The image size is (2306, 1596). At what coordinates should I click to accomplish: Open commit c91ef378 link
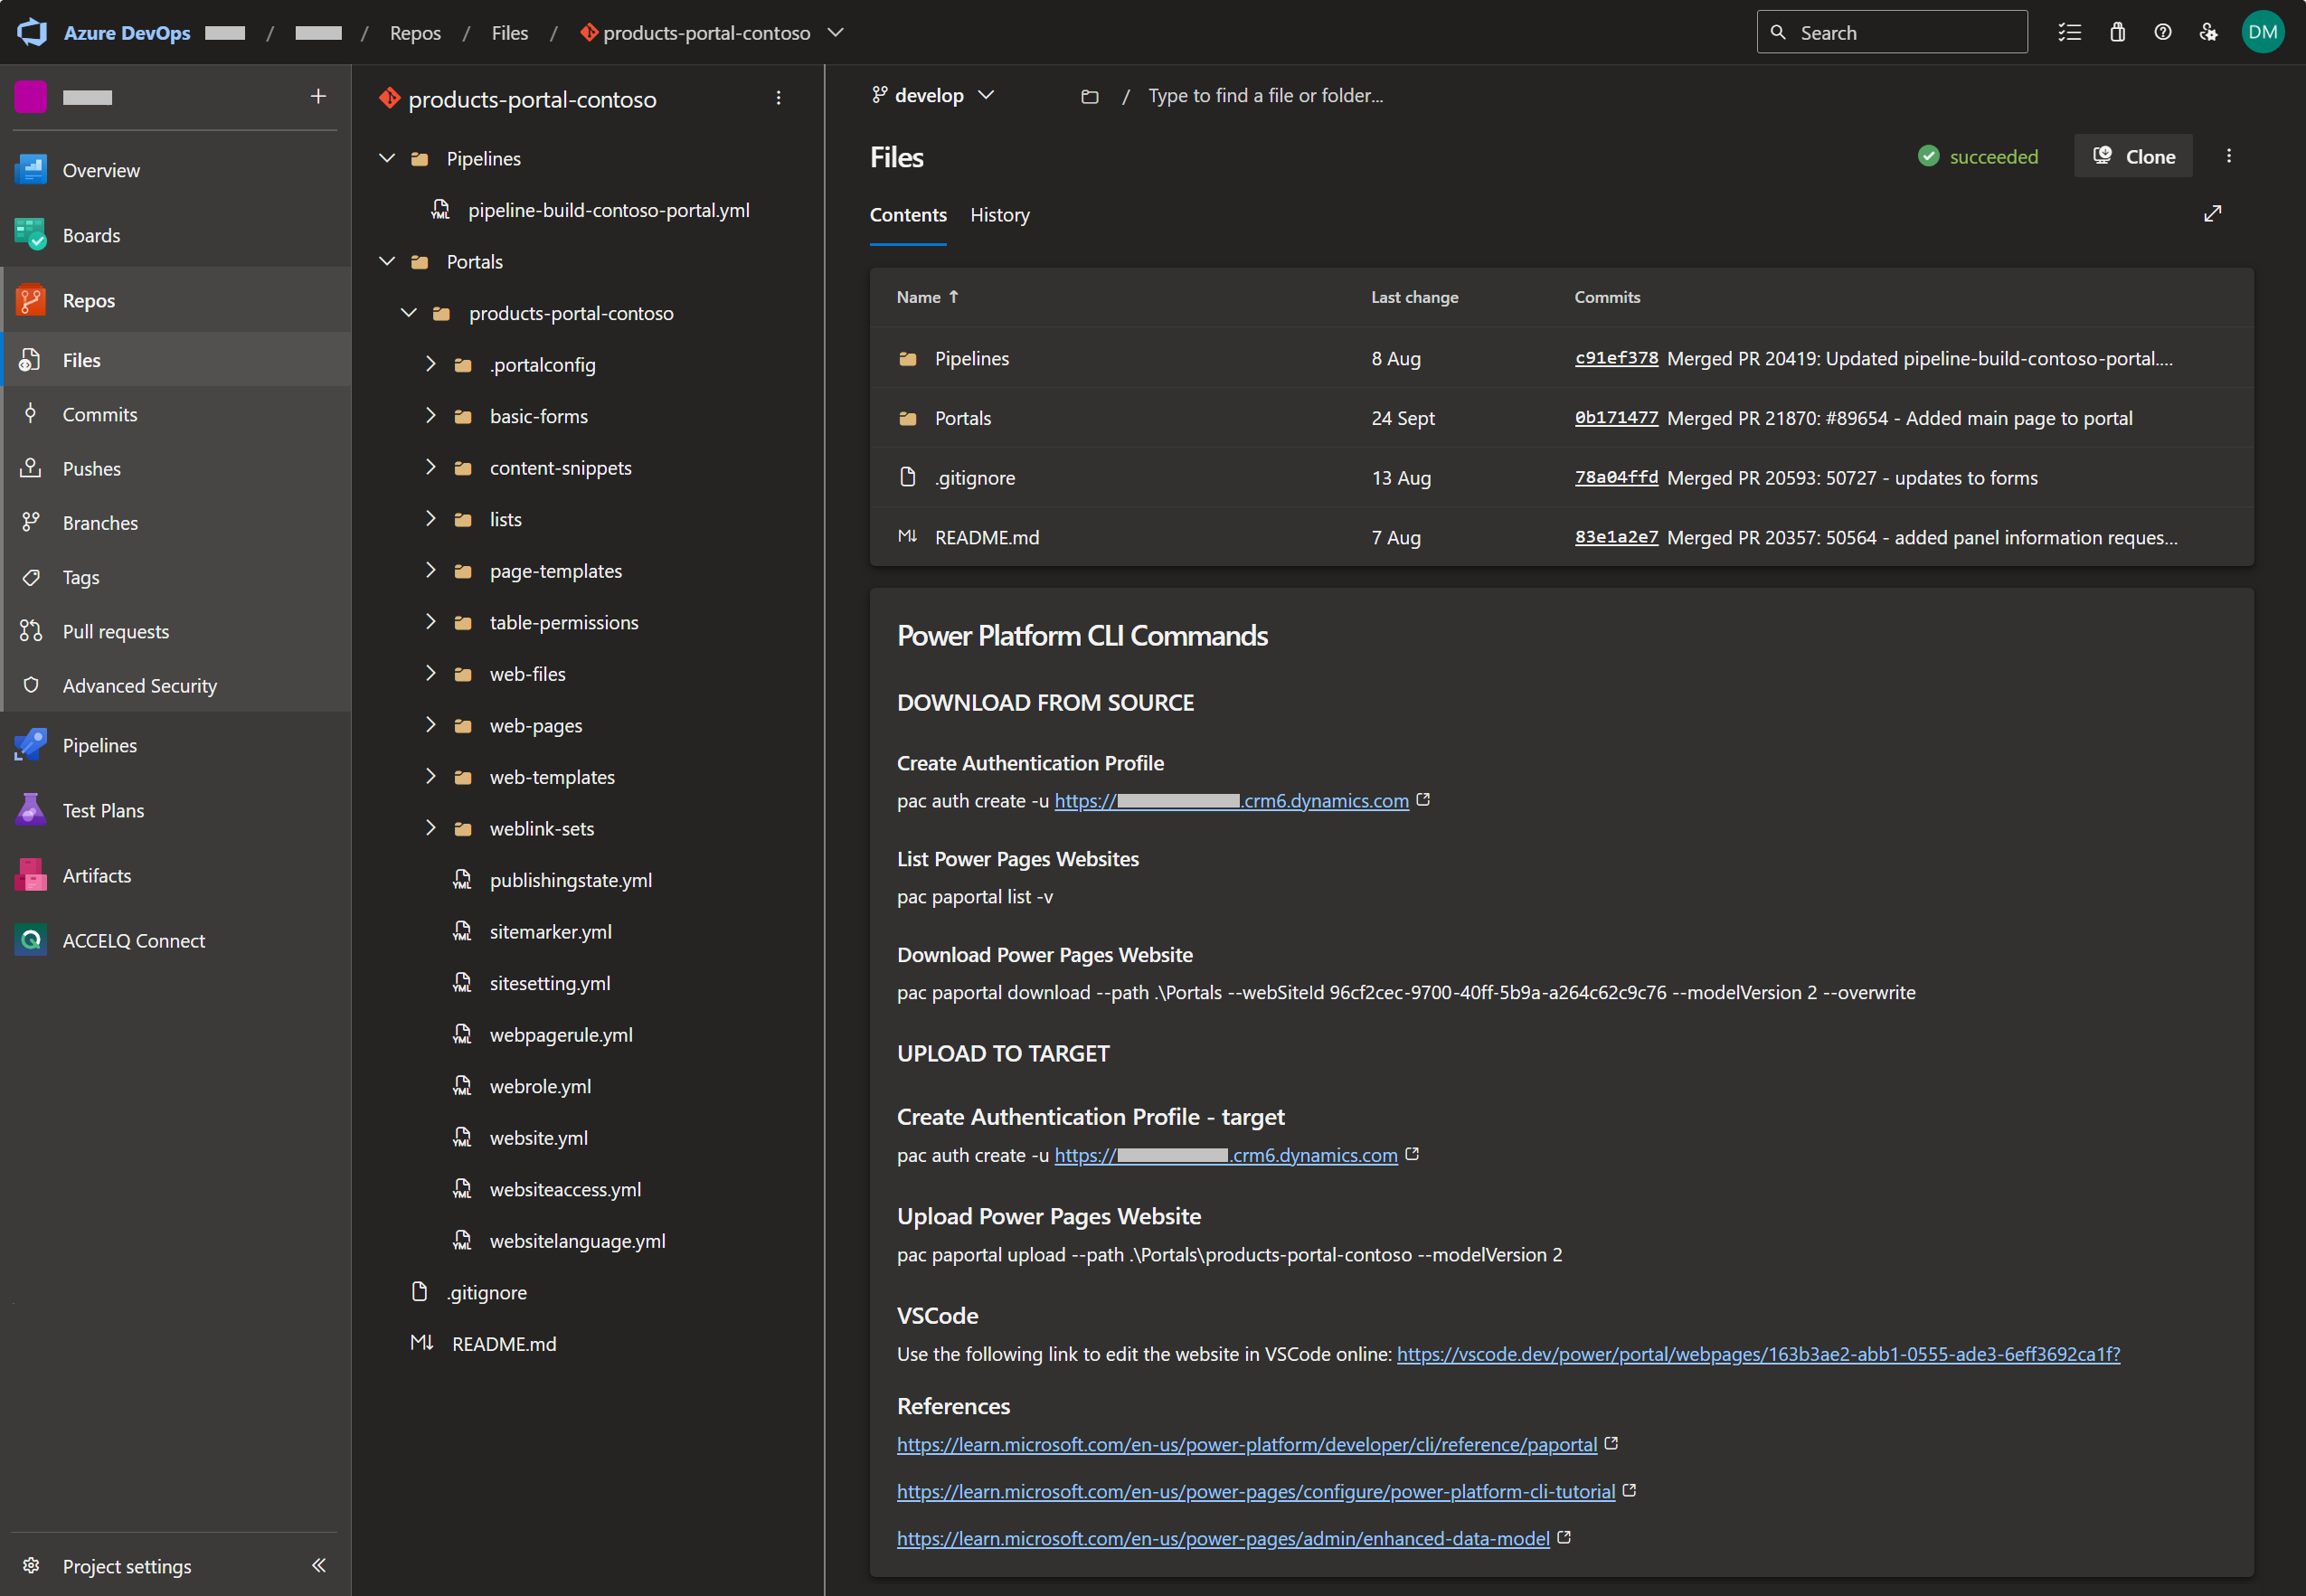tap(1615, 358)
